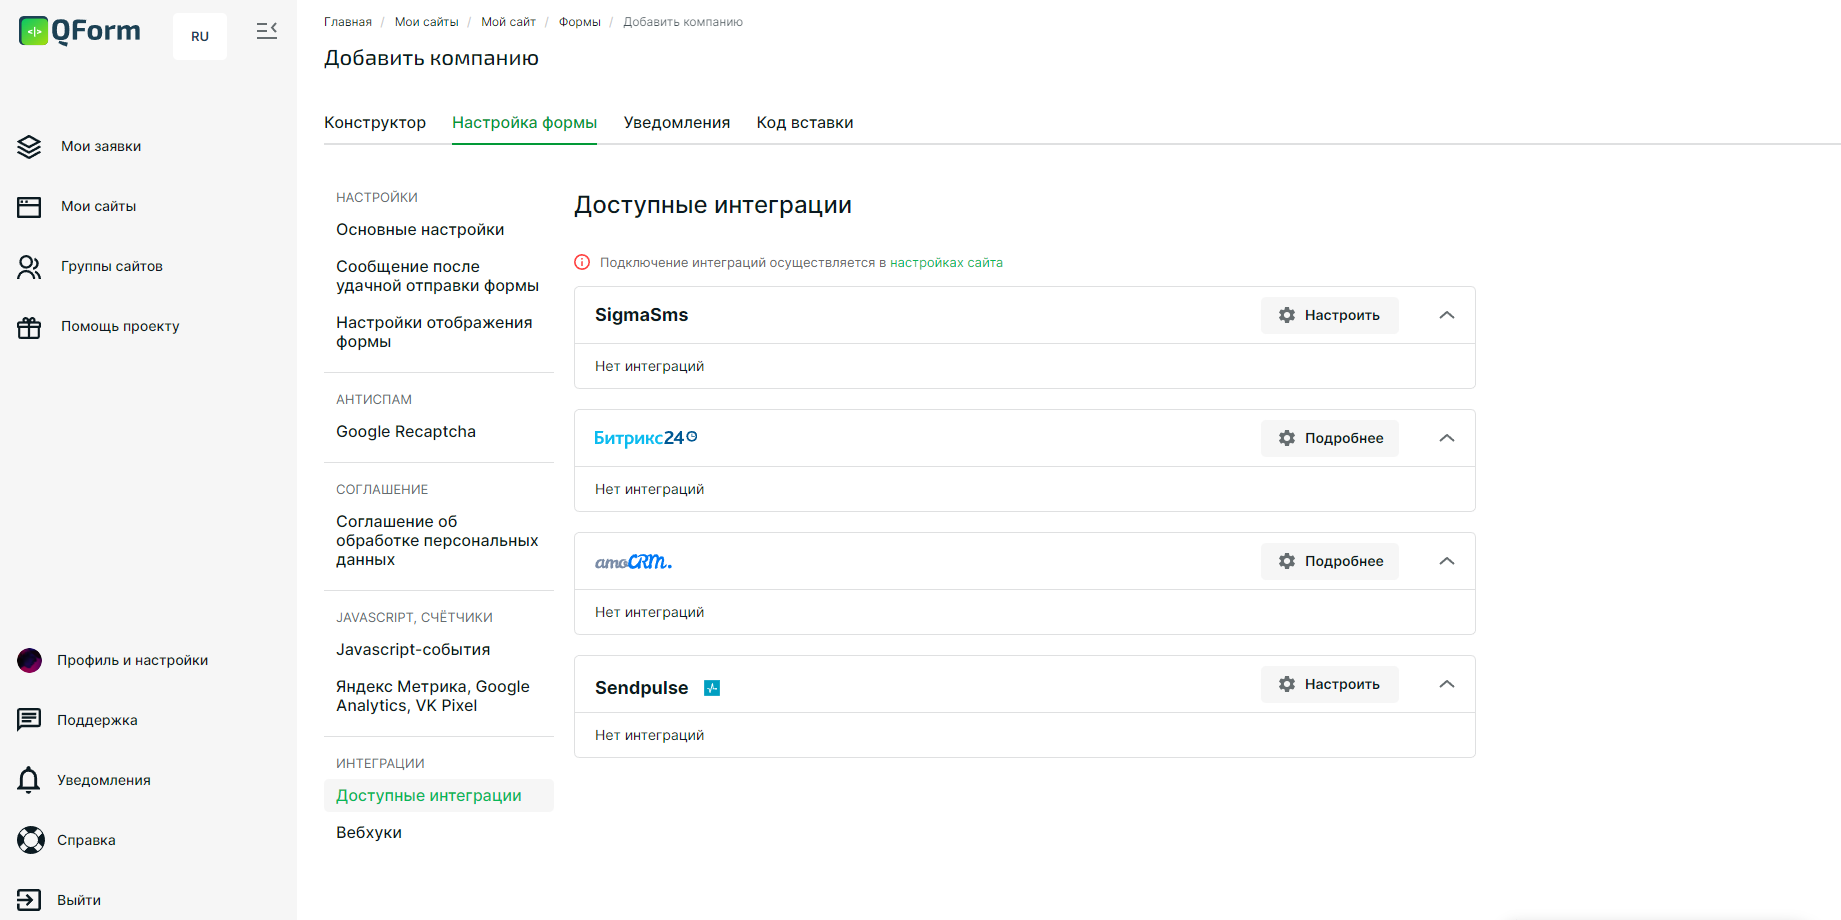Click Подробнее button for Битрикс24

[1330, 438]
